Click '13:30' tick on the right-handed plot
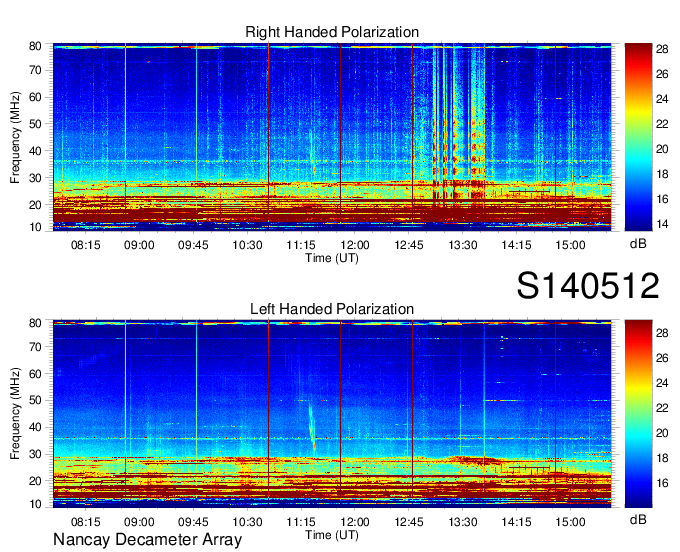Viewport: 680px width, 552px height. 463,245
